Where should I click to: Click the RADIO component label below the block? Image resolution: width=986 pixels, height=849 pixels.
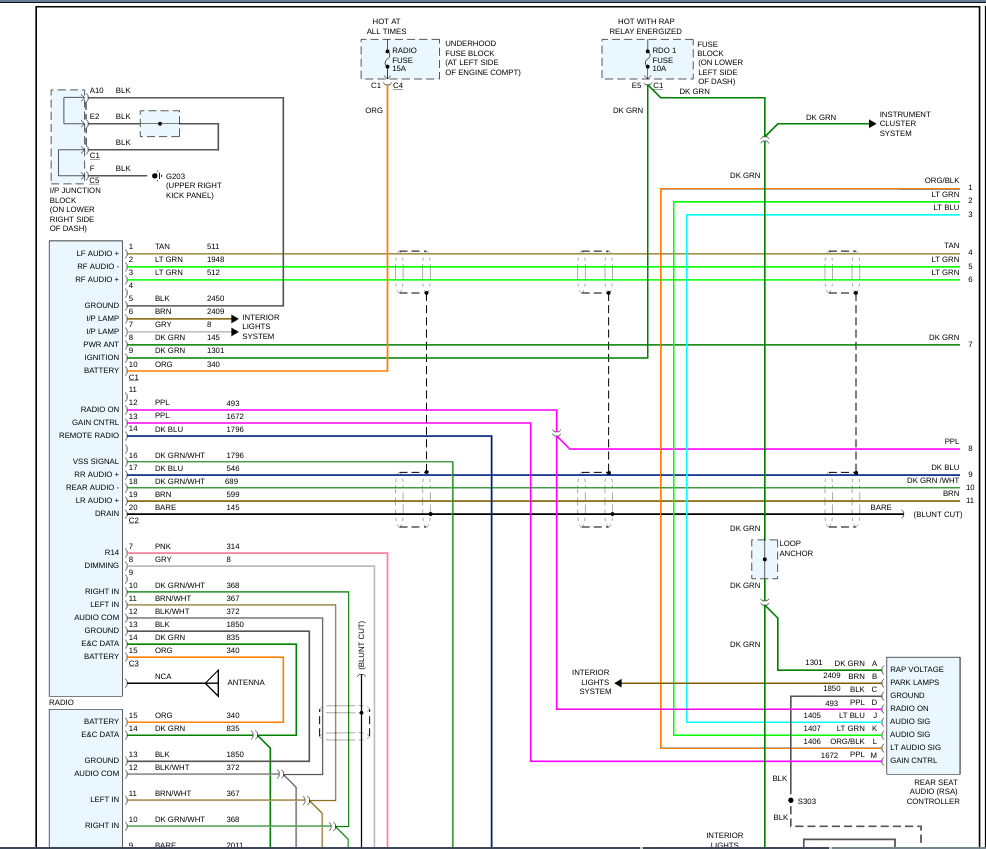coord(62,702)
